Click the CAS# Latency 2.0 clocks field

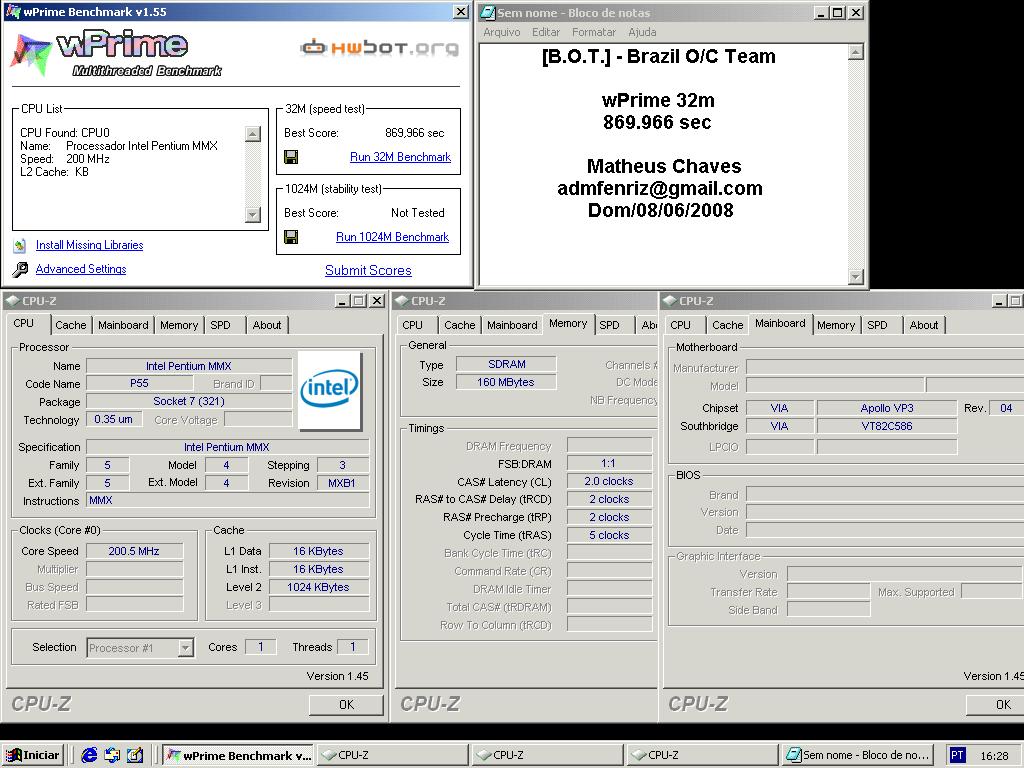(x=609, y=481)
